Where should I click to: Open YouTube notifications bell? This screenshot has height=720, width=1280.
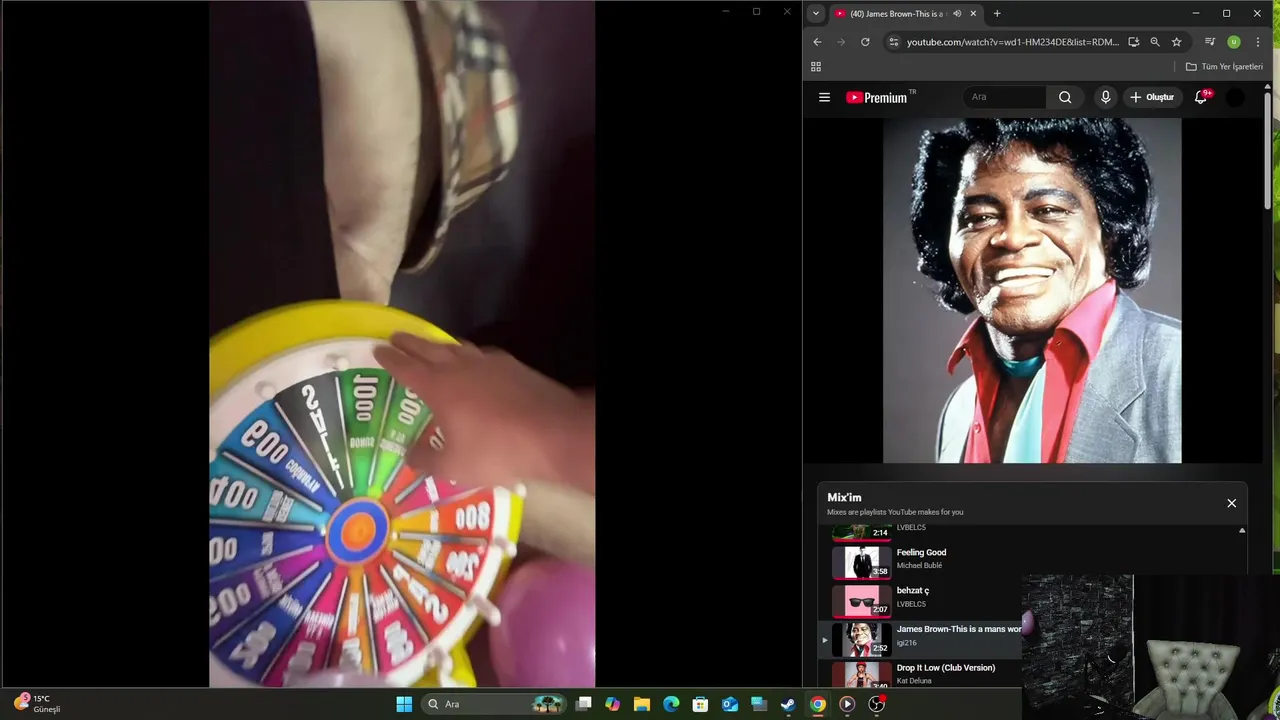pyautogui.click(x=1201, y=97)
